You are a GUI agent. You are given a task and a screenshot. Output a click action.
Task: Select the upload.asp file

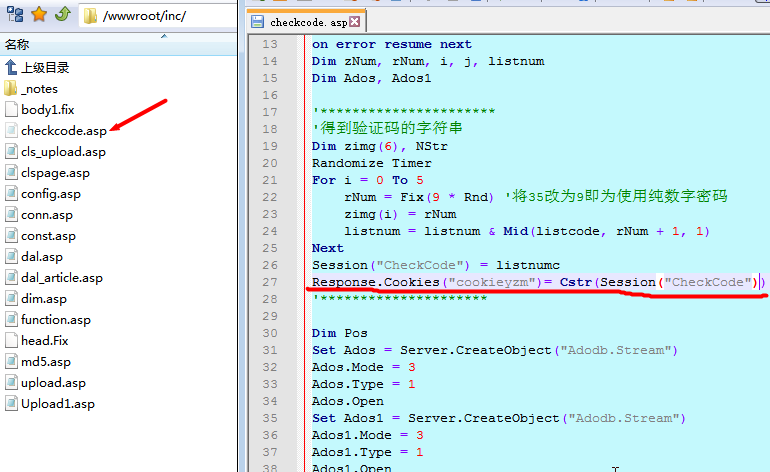53,383
